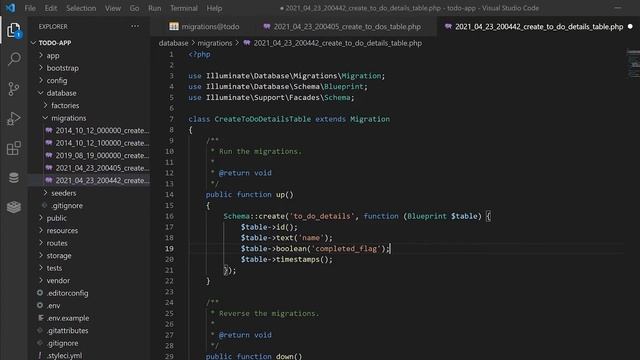Click the migrations breadcrumb segment
Screen dimensions: 640x360
click(215, 43)
